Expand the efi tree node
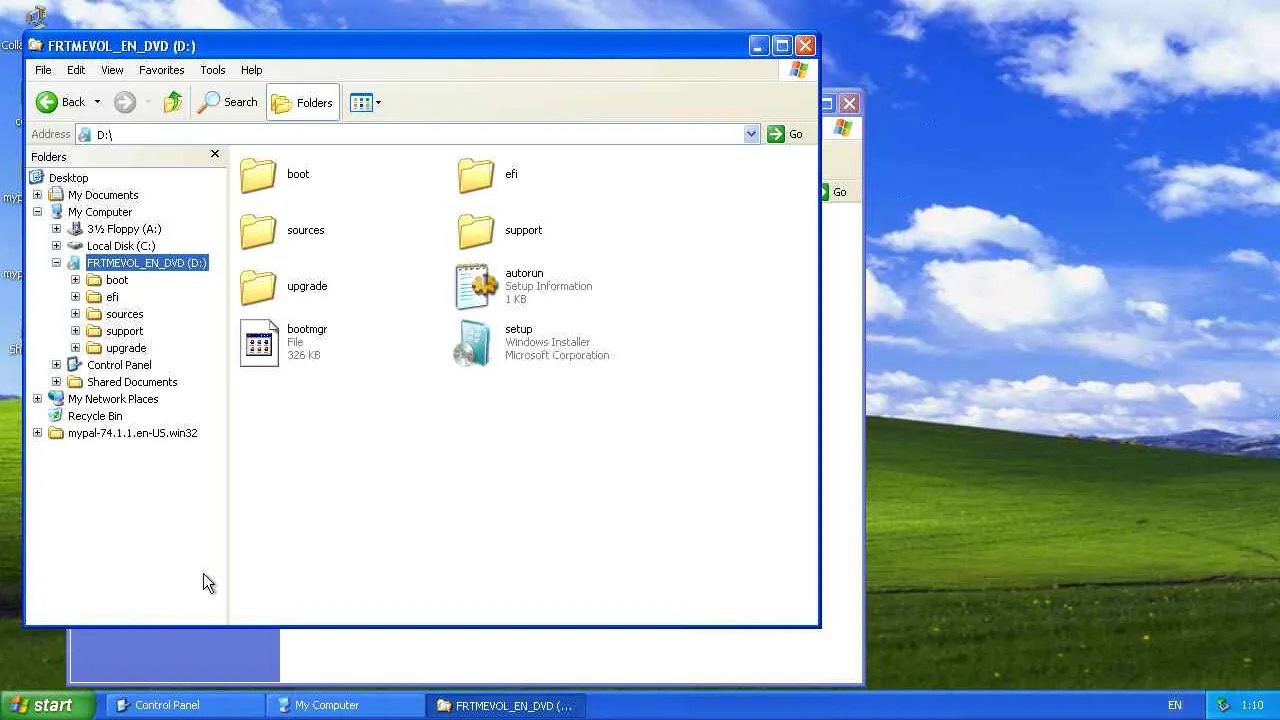1280x720 pixels. pyautogui.click(x=75, y=297)
